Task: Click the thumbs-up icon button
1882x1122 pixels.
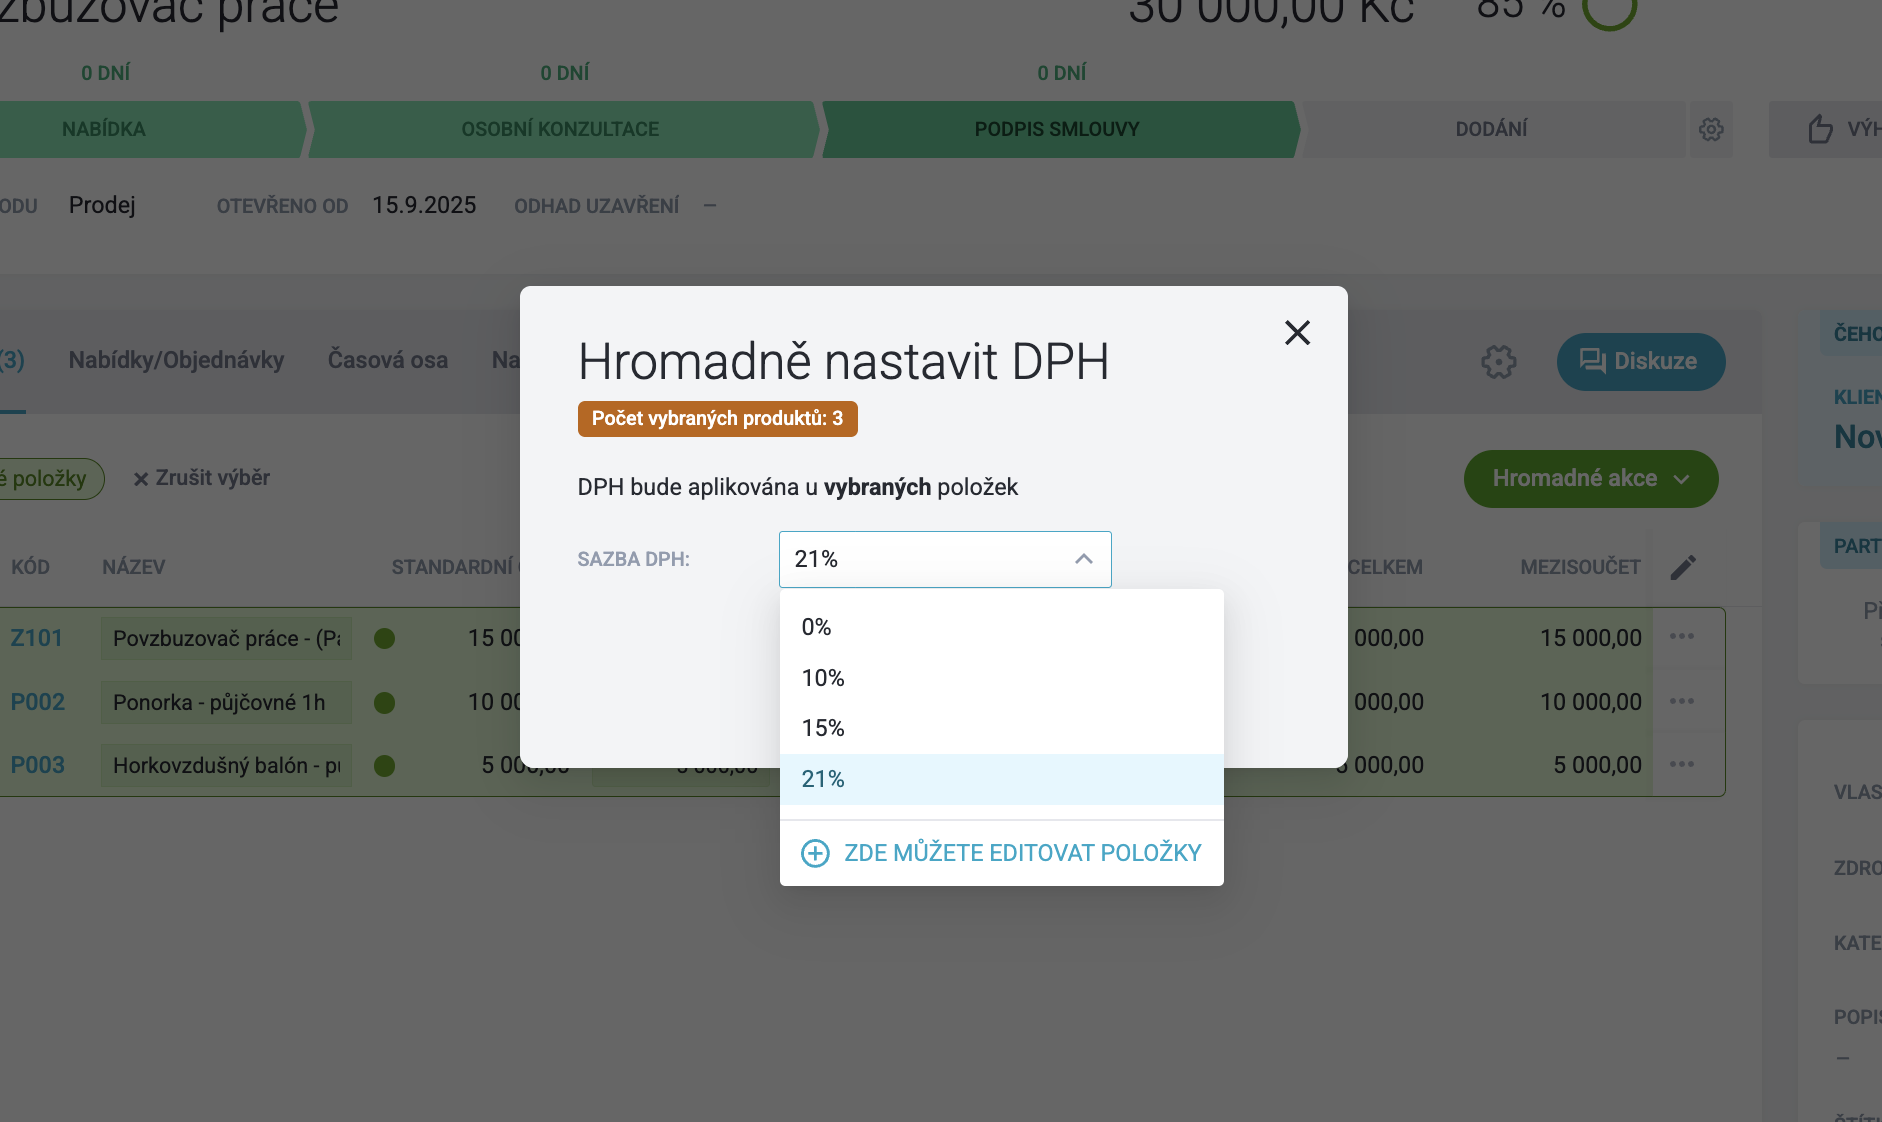Action: click(x=1820, y=129)
